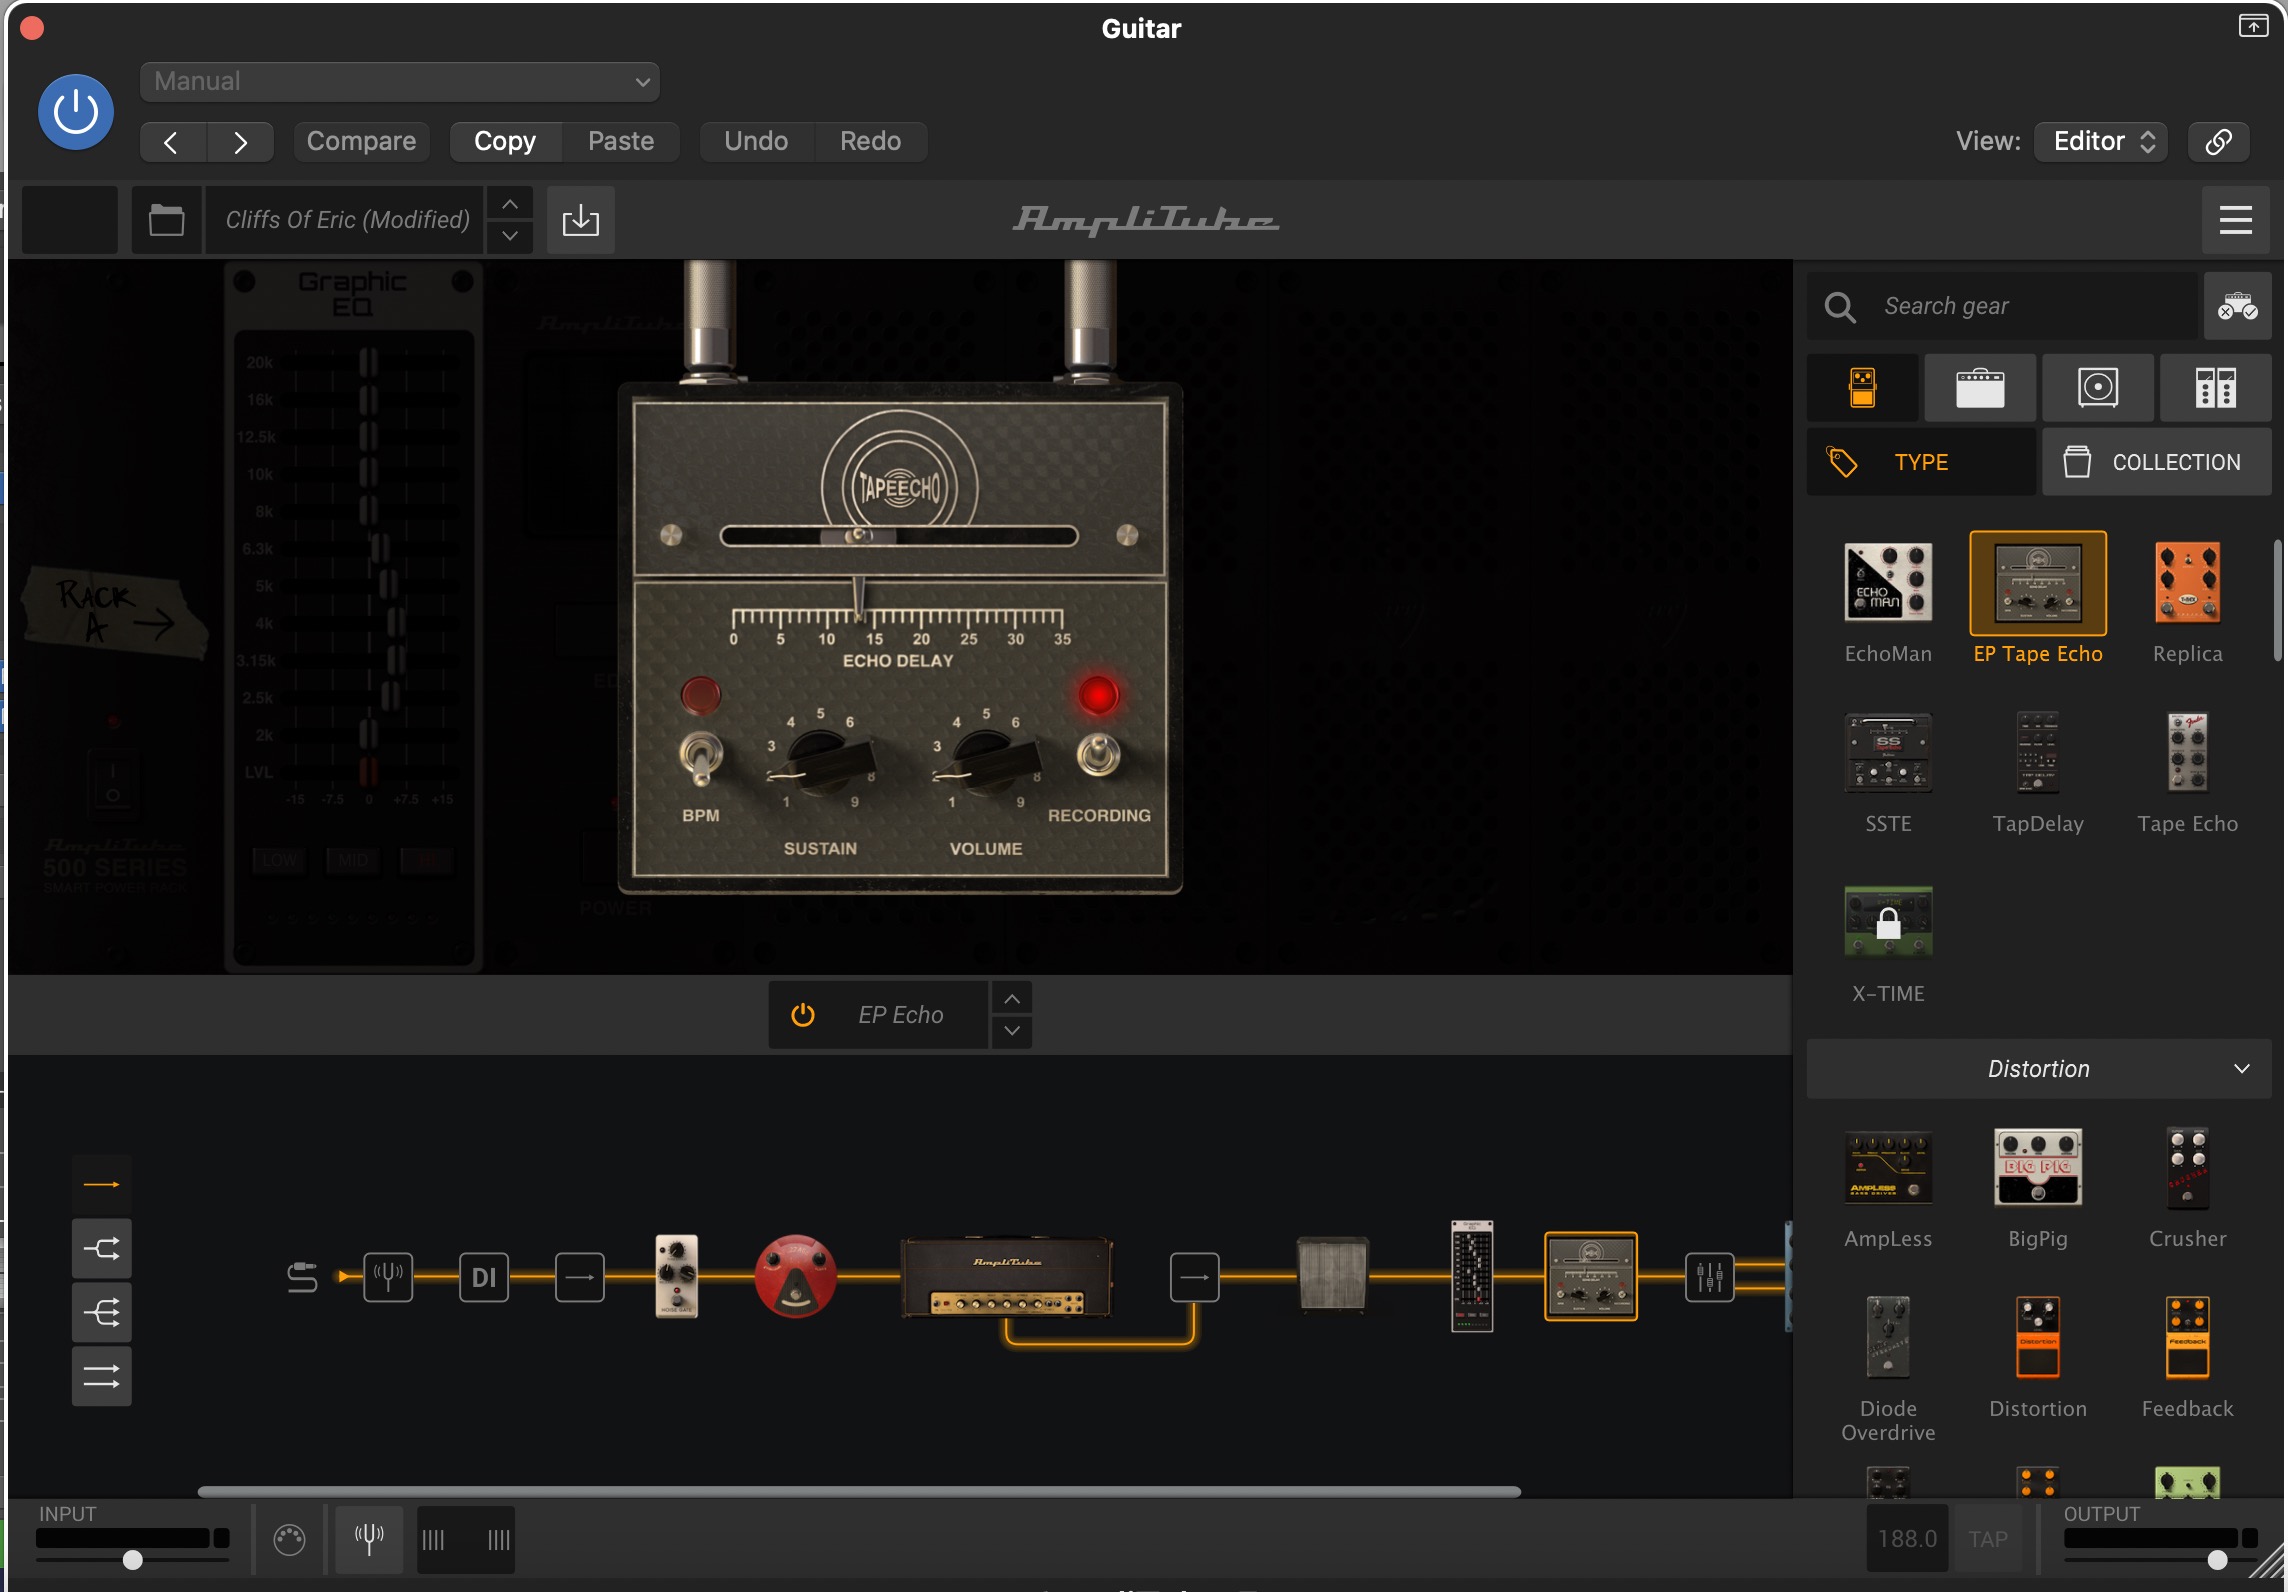Screen dimensions: 2288x1592
Task: Open the Manual preset dropdown
Action: point(399,82)
